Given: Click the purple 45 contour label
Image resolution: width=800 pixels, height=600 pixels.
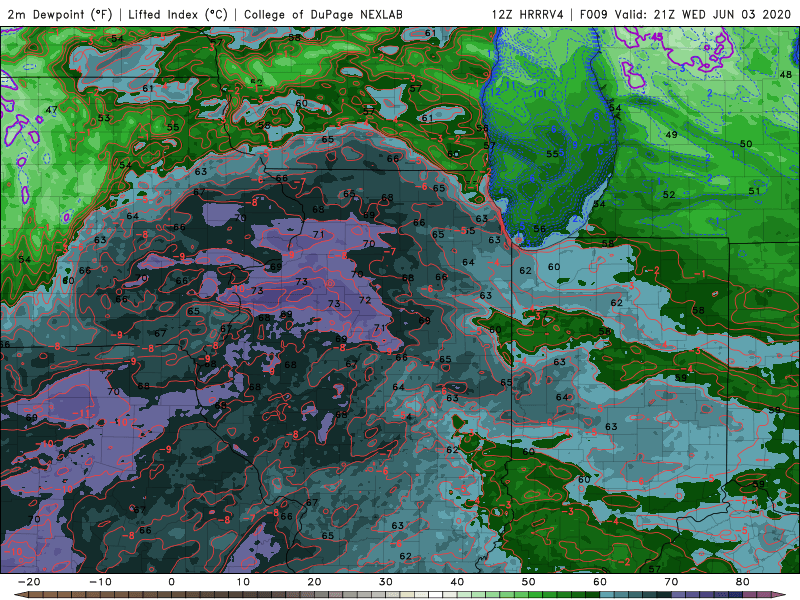Looking at the screenshot, I should [x=657, y=37].
